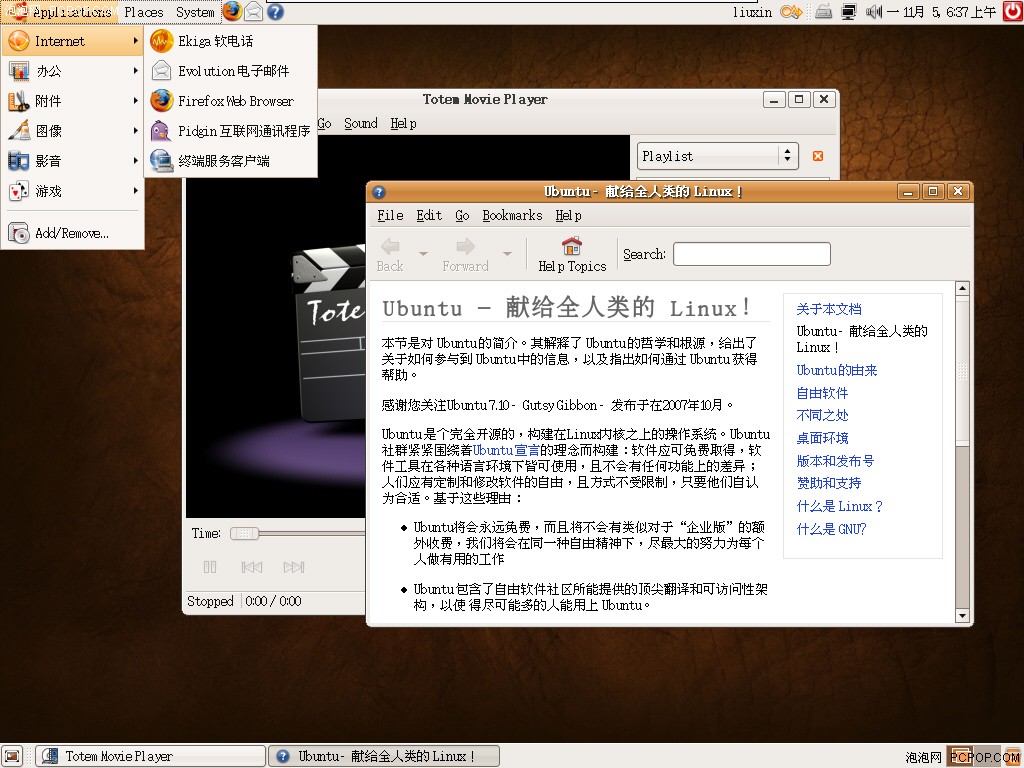Open Terminal Server Client entry (终端服务客户端)
Image resolution: width=1024 pixels, height=768 pixels.
(x=231, y=161)
